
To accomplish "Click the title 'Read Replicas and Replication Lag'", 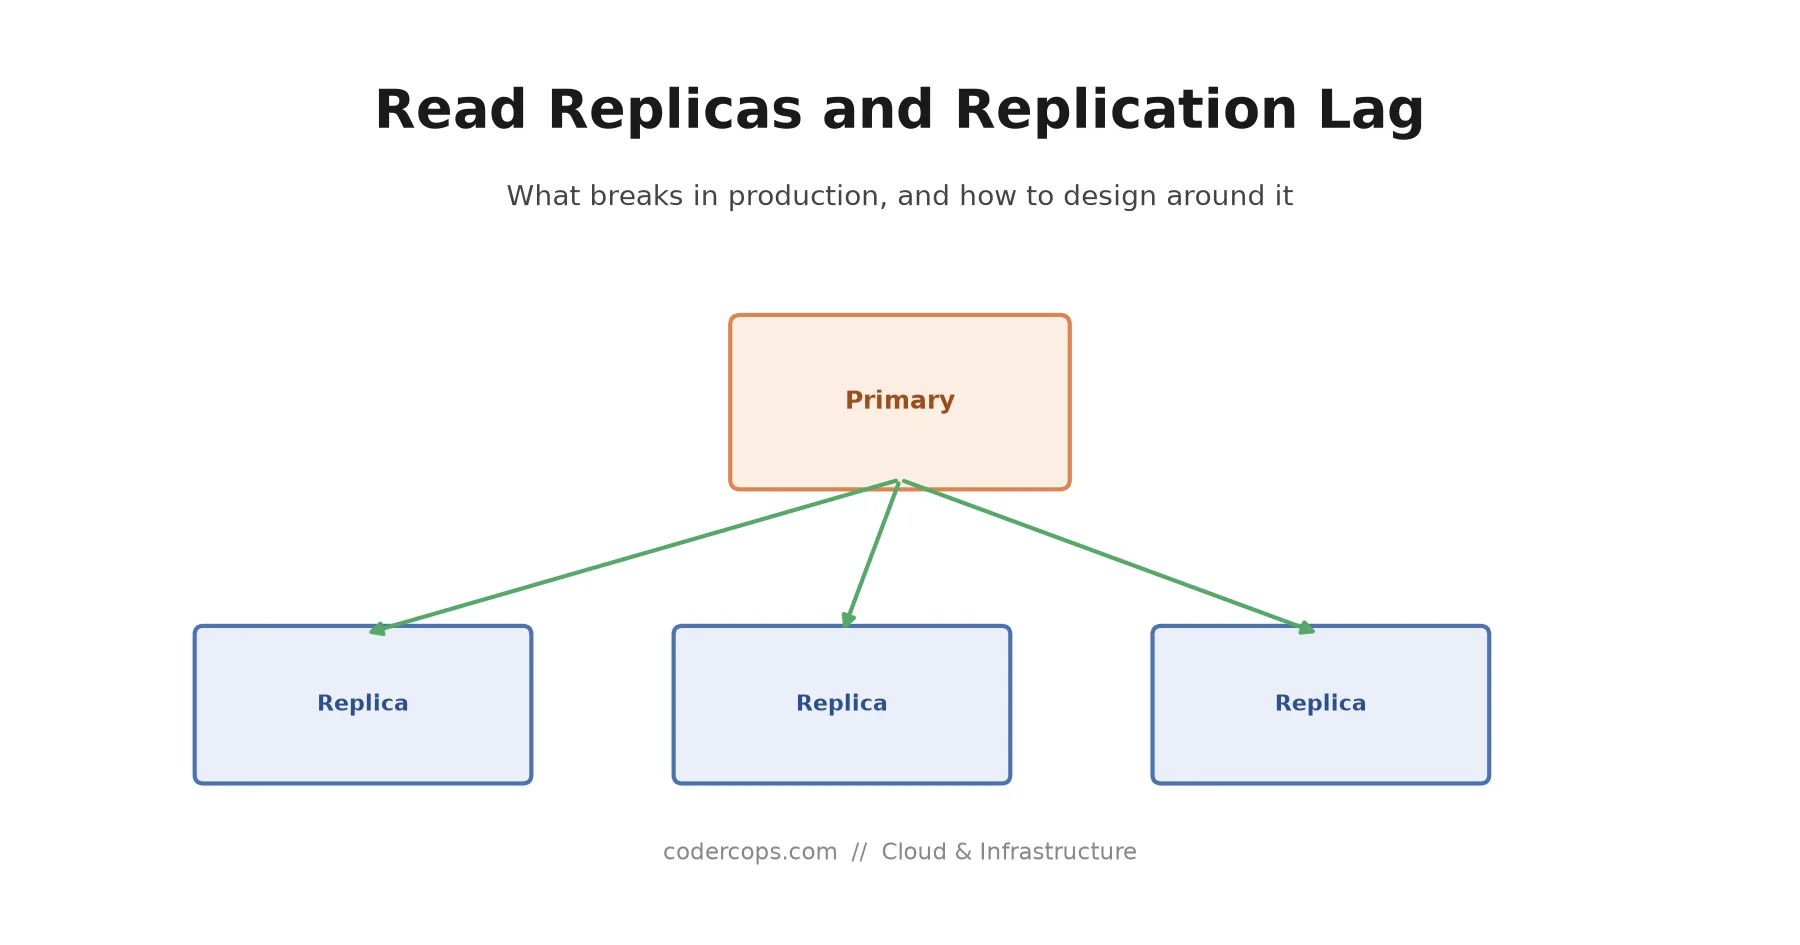I will click(899, 111).
